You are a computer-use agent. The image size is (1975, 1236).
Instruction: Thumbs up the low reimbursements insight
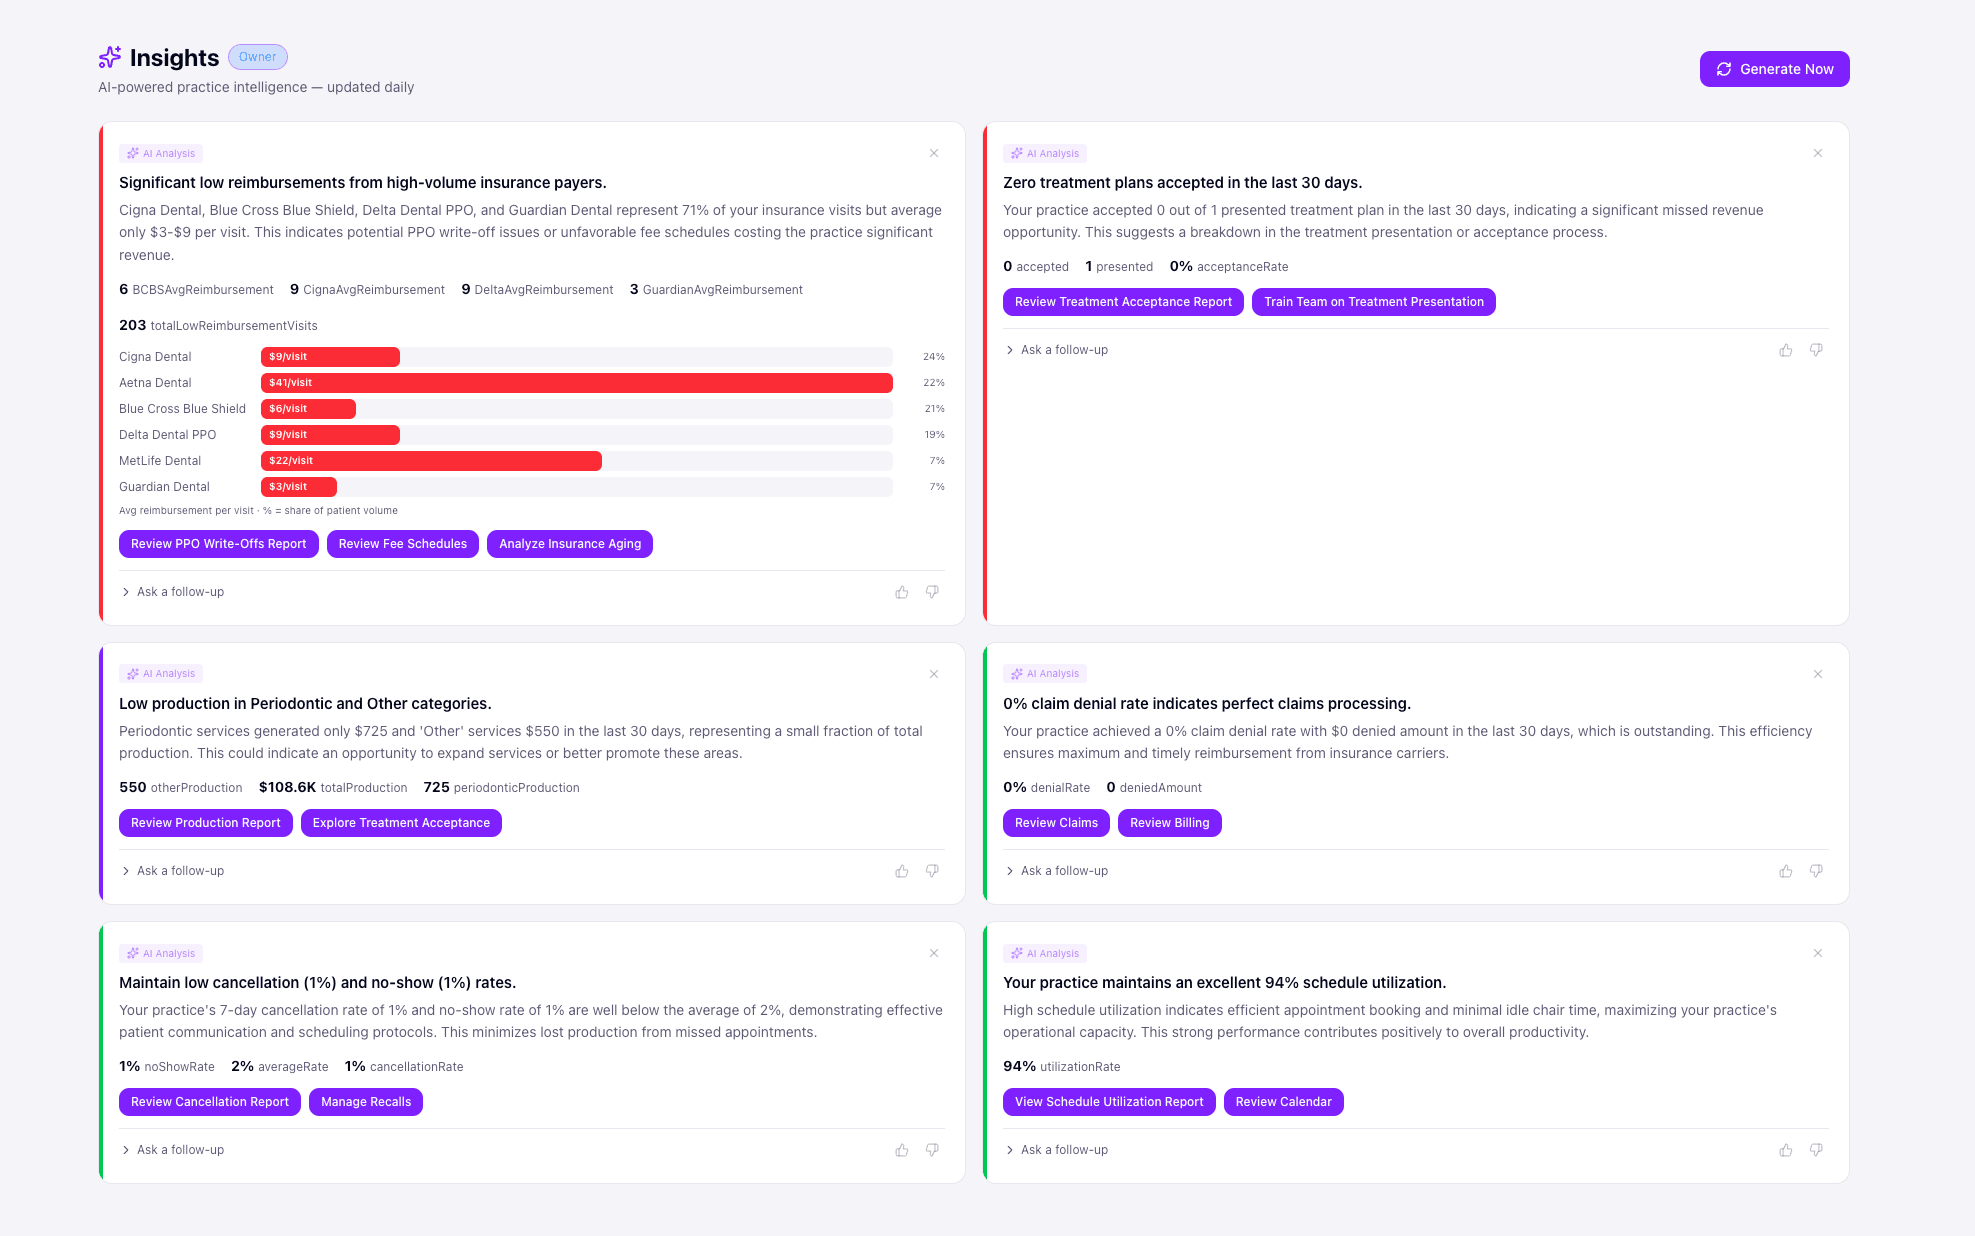click(x=902, y=592)
